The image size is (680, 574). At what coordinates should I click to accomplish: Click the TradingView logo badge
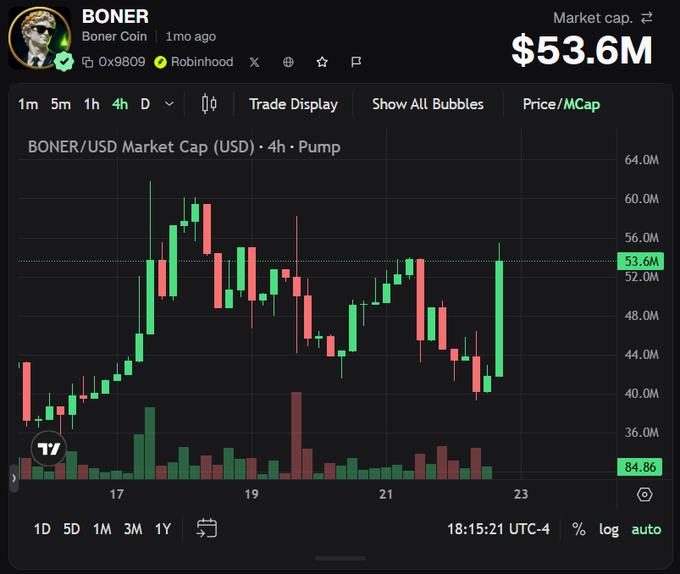(x=49, y=449)
